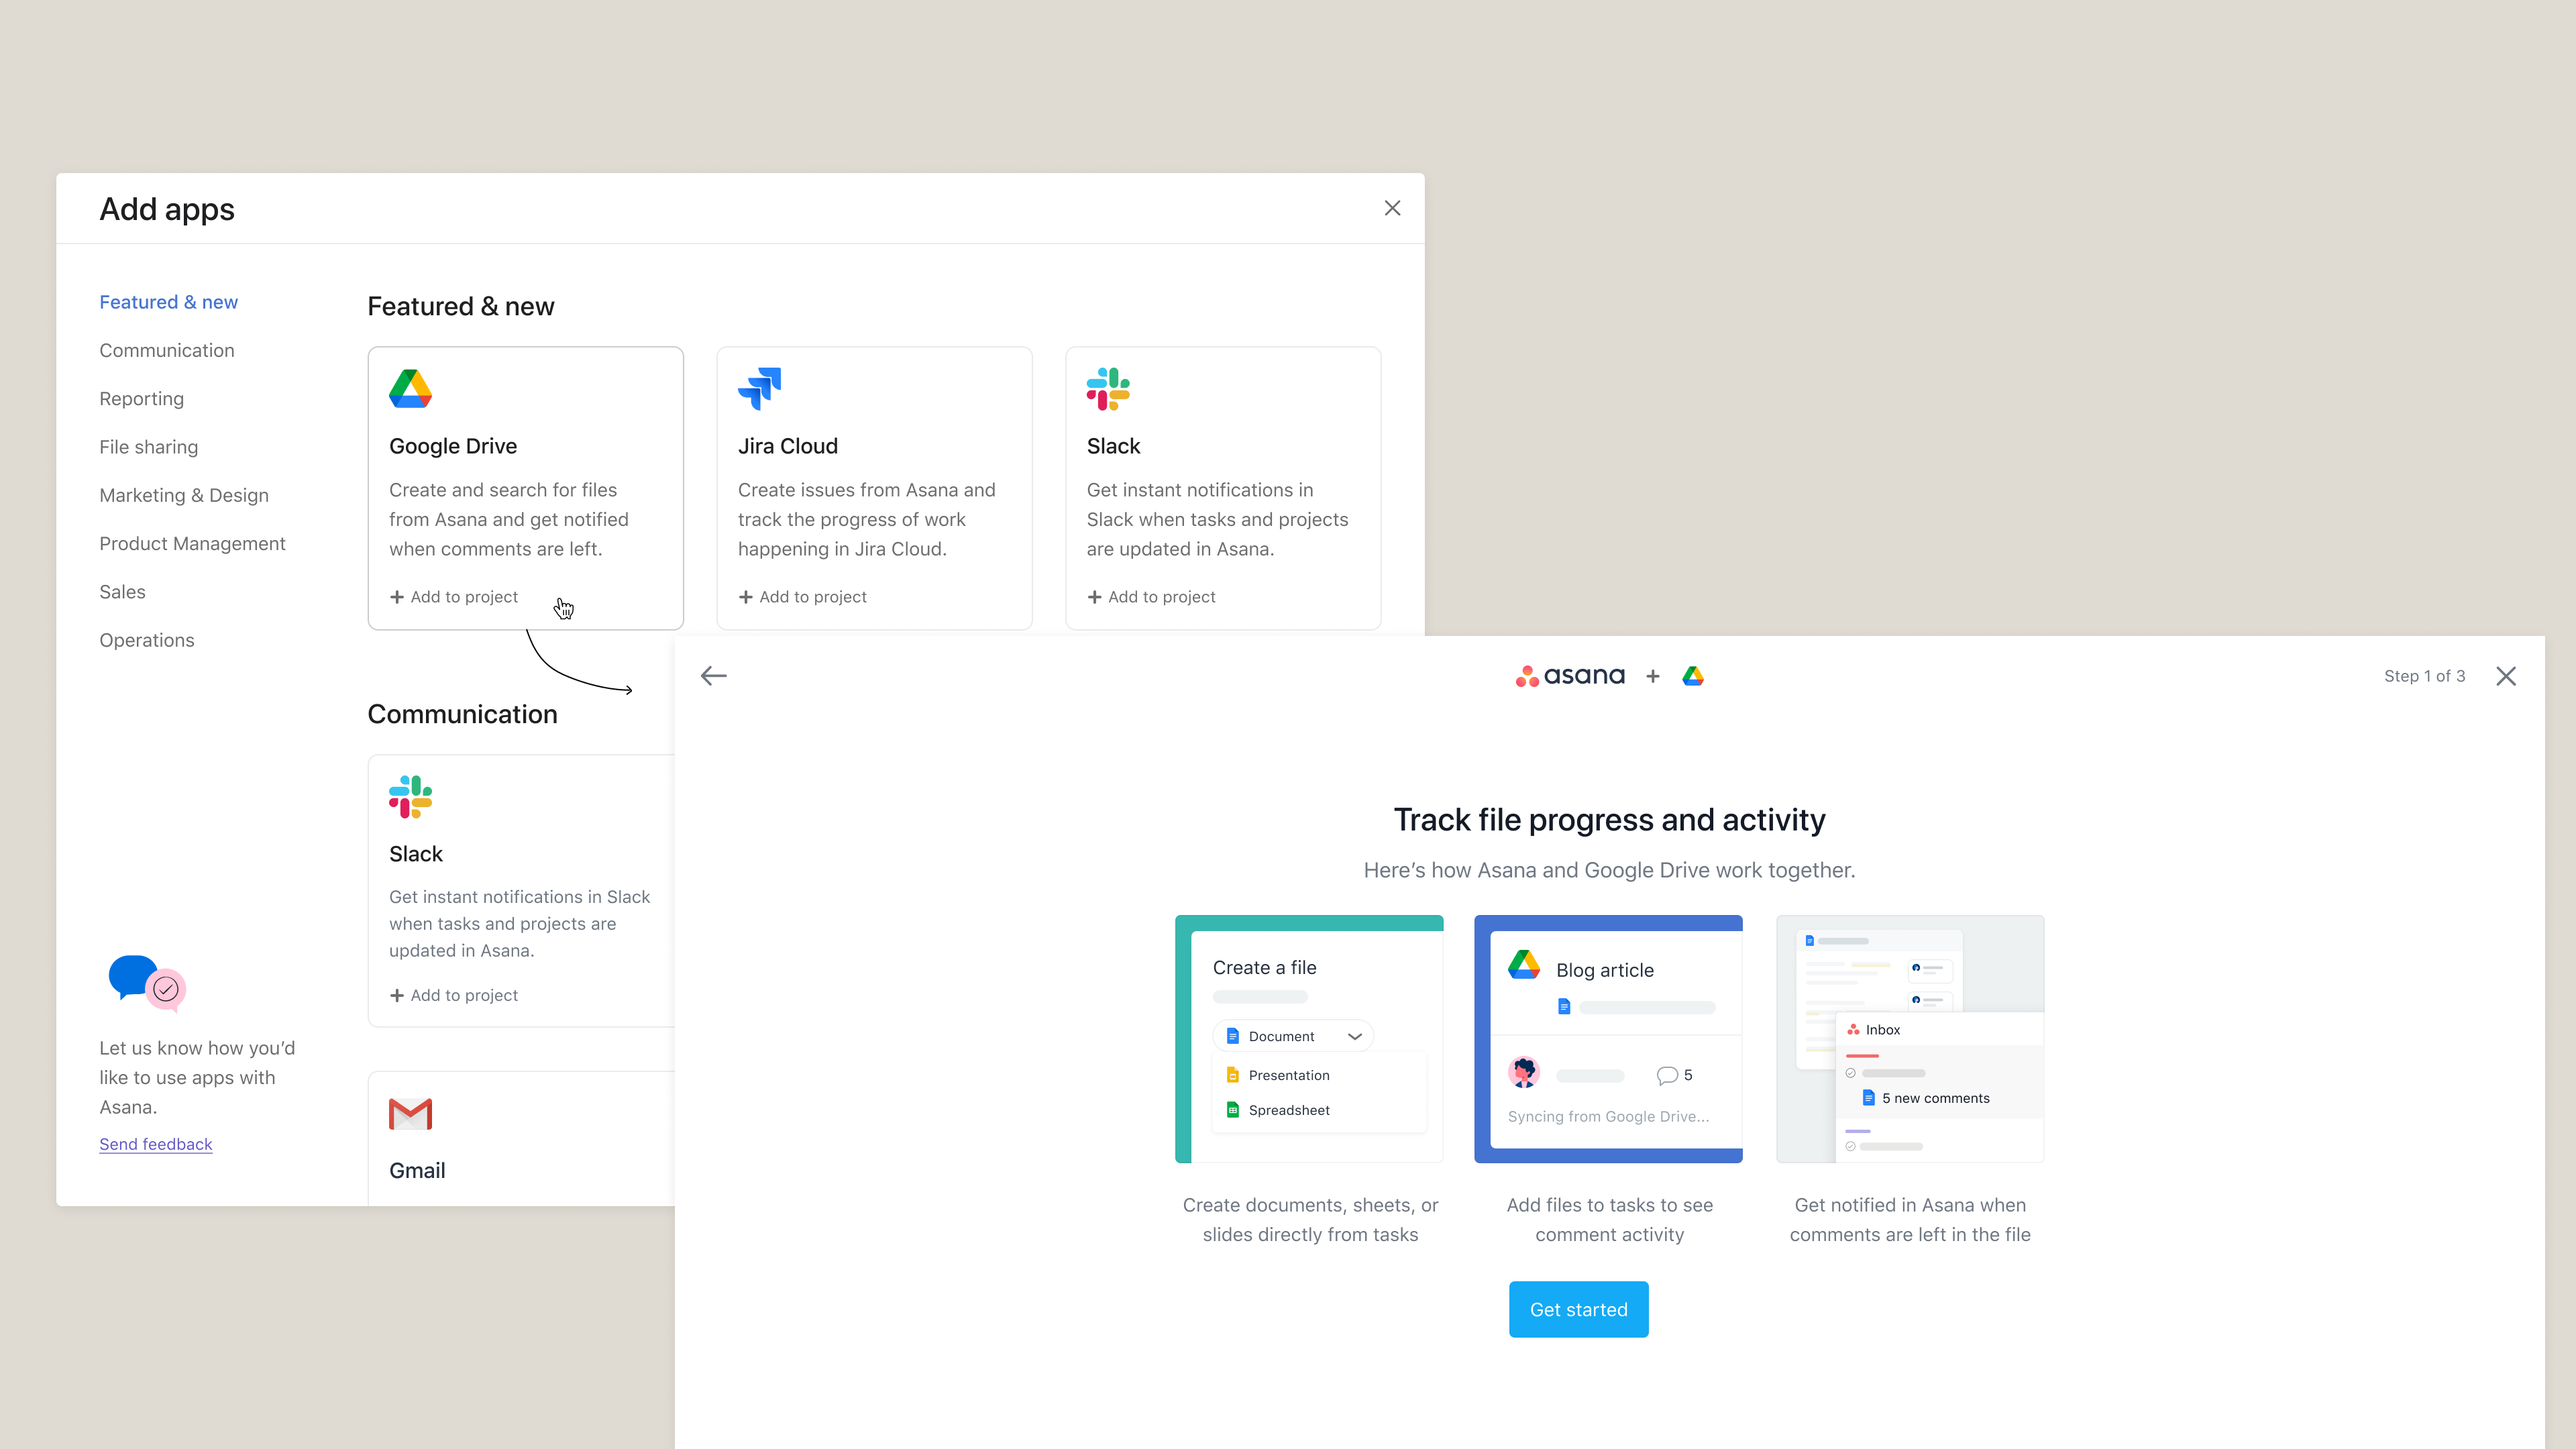This screenshot has width=2576, height=1449.
Task: Add Jira Cloud to project
Action: (802, 597)
